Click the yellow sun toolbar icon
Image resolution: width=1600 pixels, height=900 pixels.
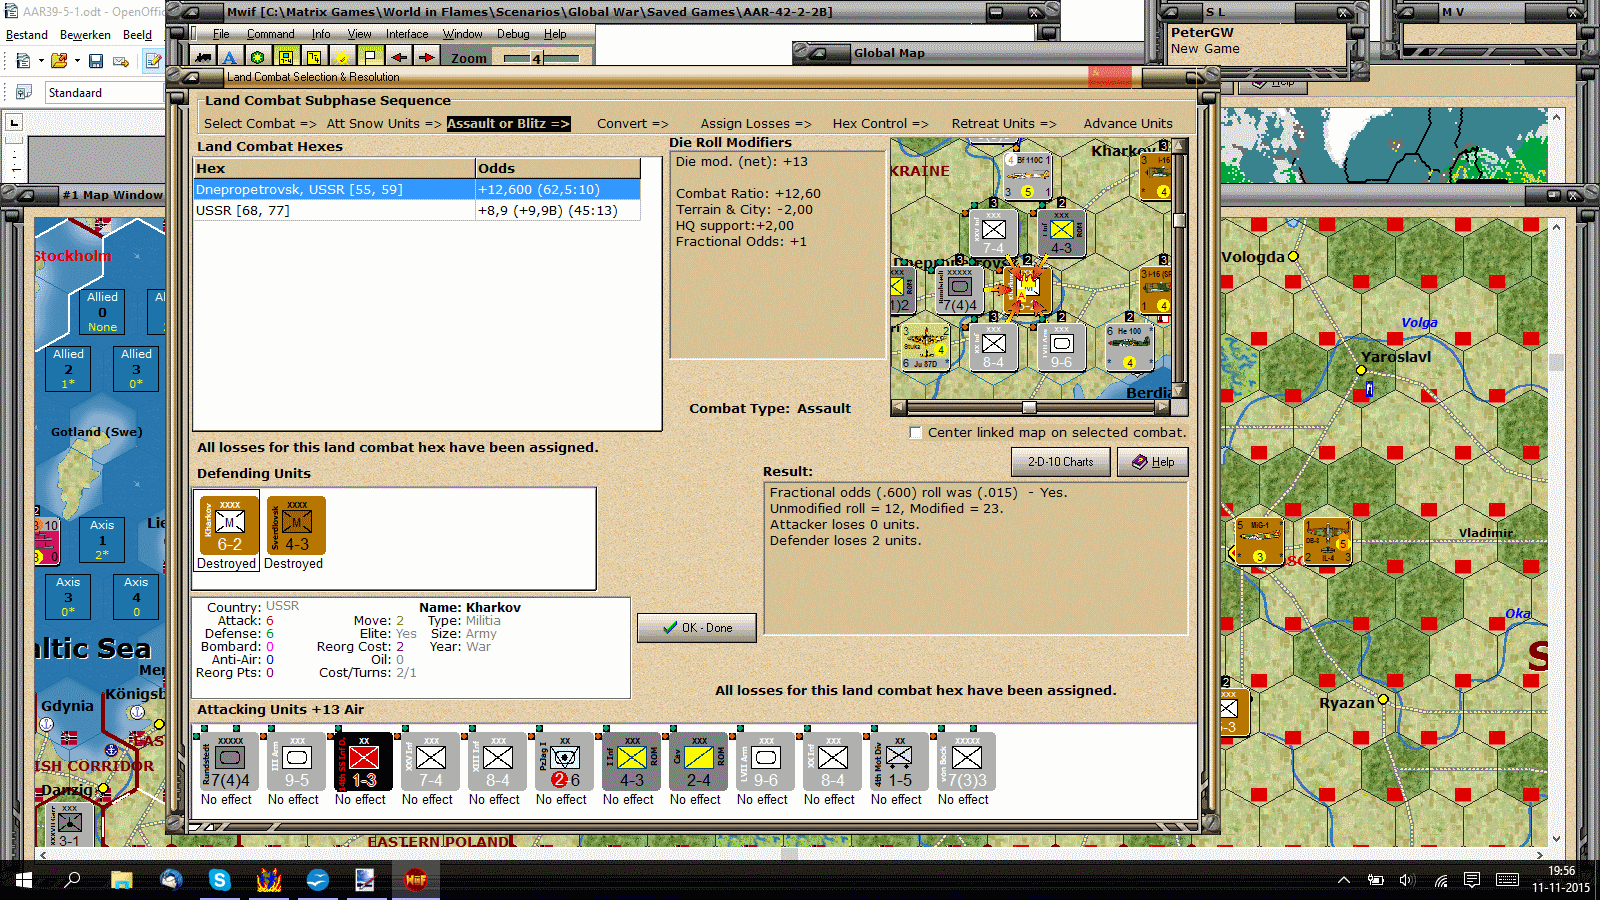[342, 58]
